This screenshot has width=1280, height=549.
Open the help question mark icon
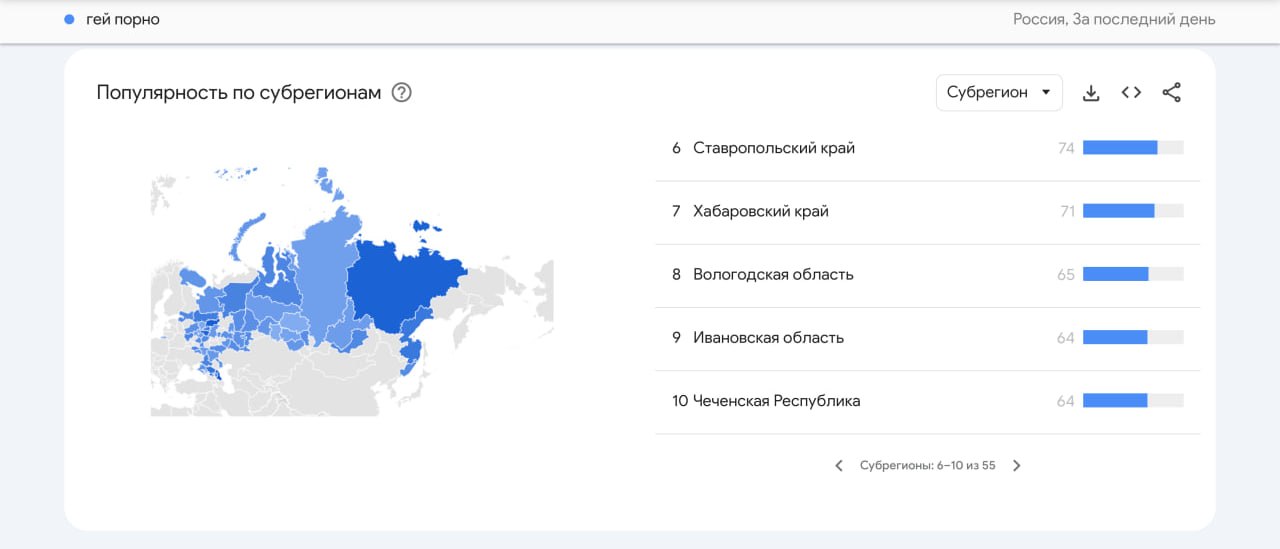point(402,93)
